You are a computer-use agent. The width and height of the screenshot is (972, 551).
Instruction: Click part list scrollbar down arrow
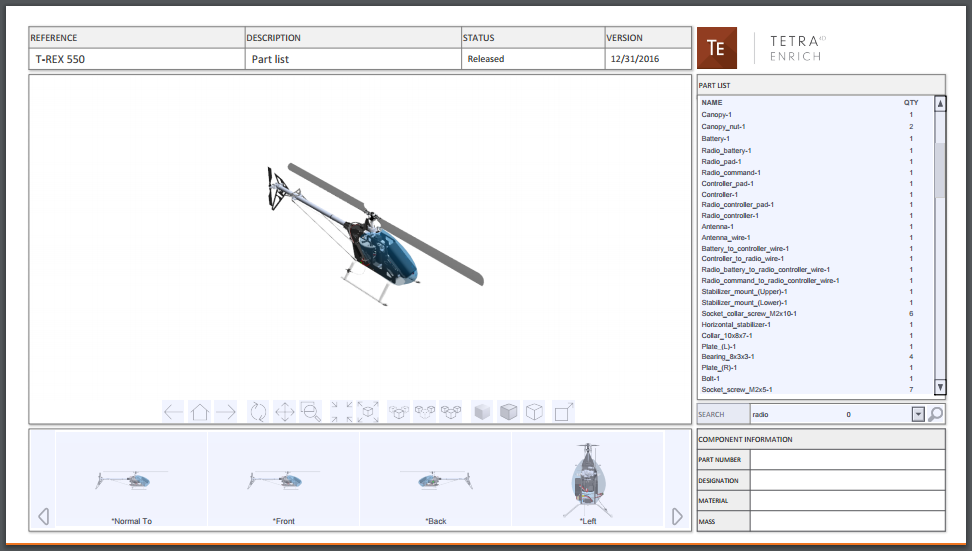pyautogui.click(x=940, y=387)
